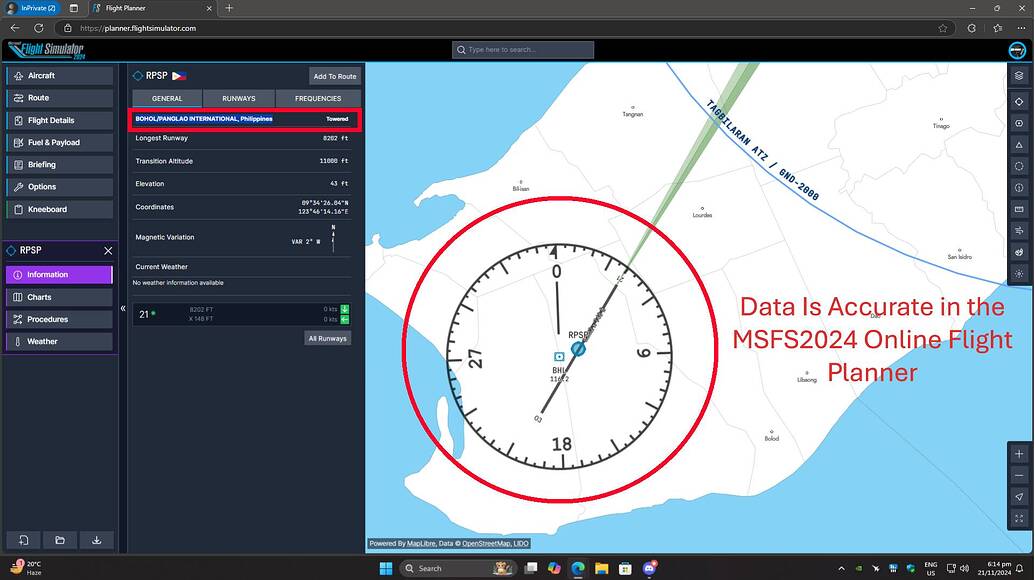This screenshot has height=580, width=1035.
Task: Click the green wind arrow beside 0 kts
Action: click(344, 320)
